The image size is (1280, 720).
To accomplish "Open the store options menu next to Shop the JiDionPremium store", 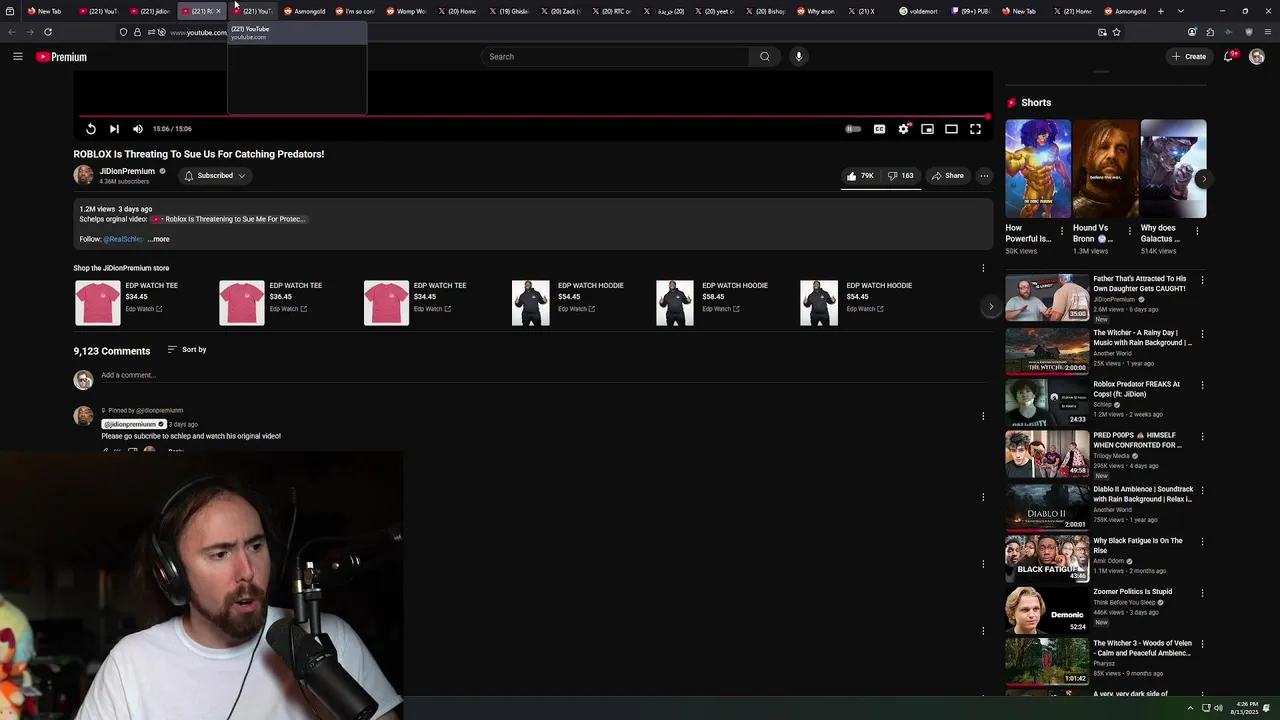I will [983, 268].
